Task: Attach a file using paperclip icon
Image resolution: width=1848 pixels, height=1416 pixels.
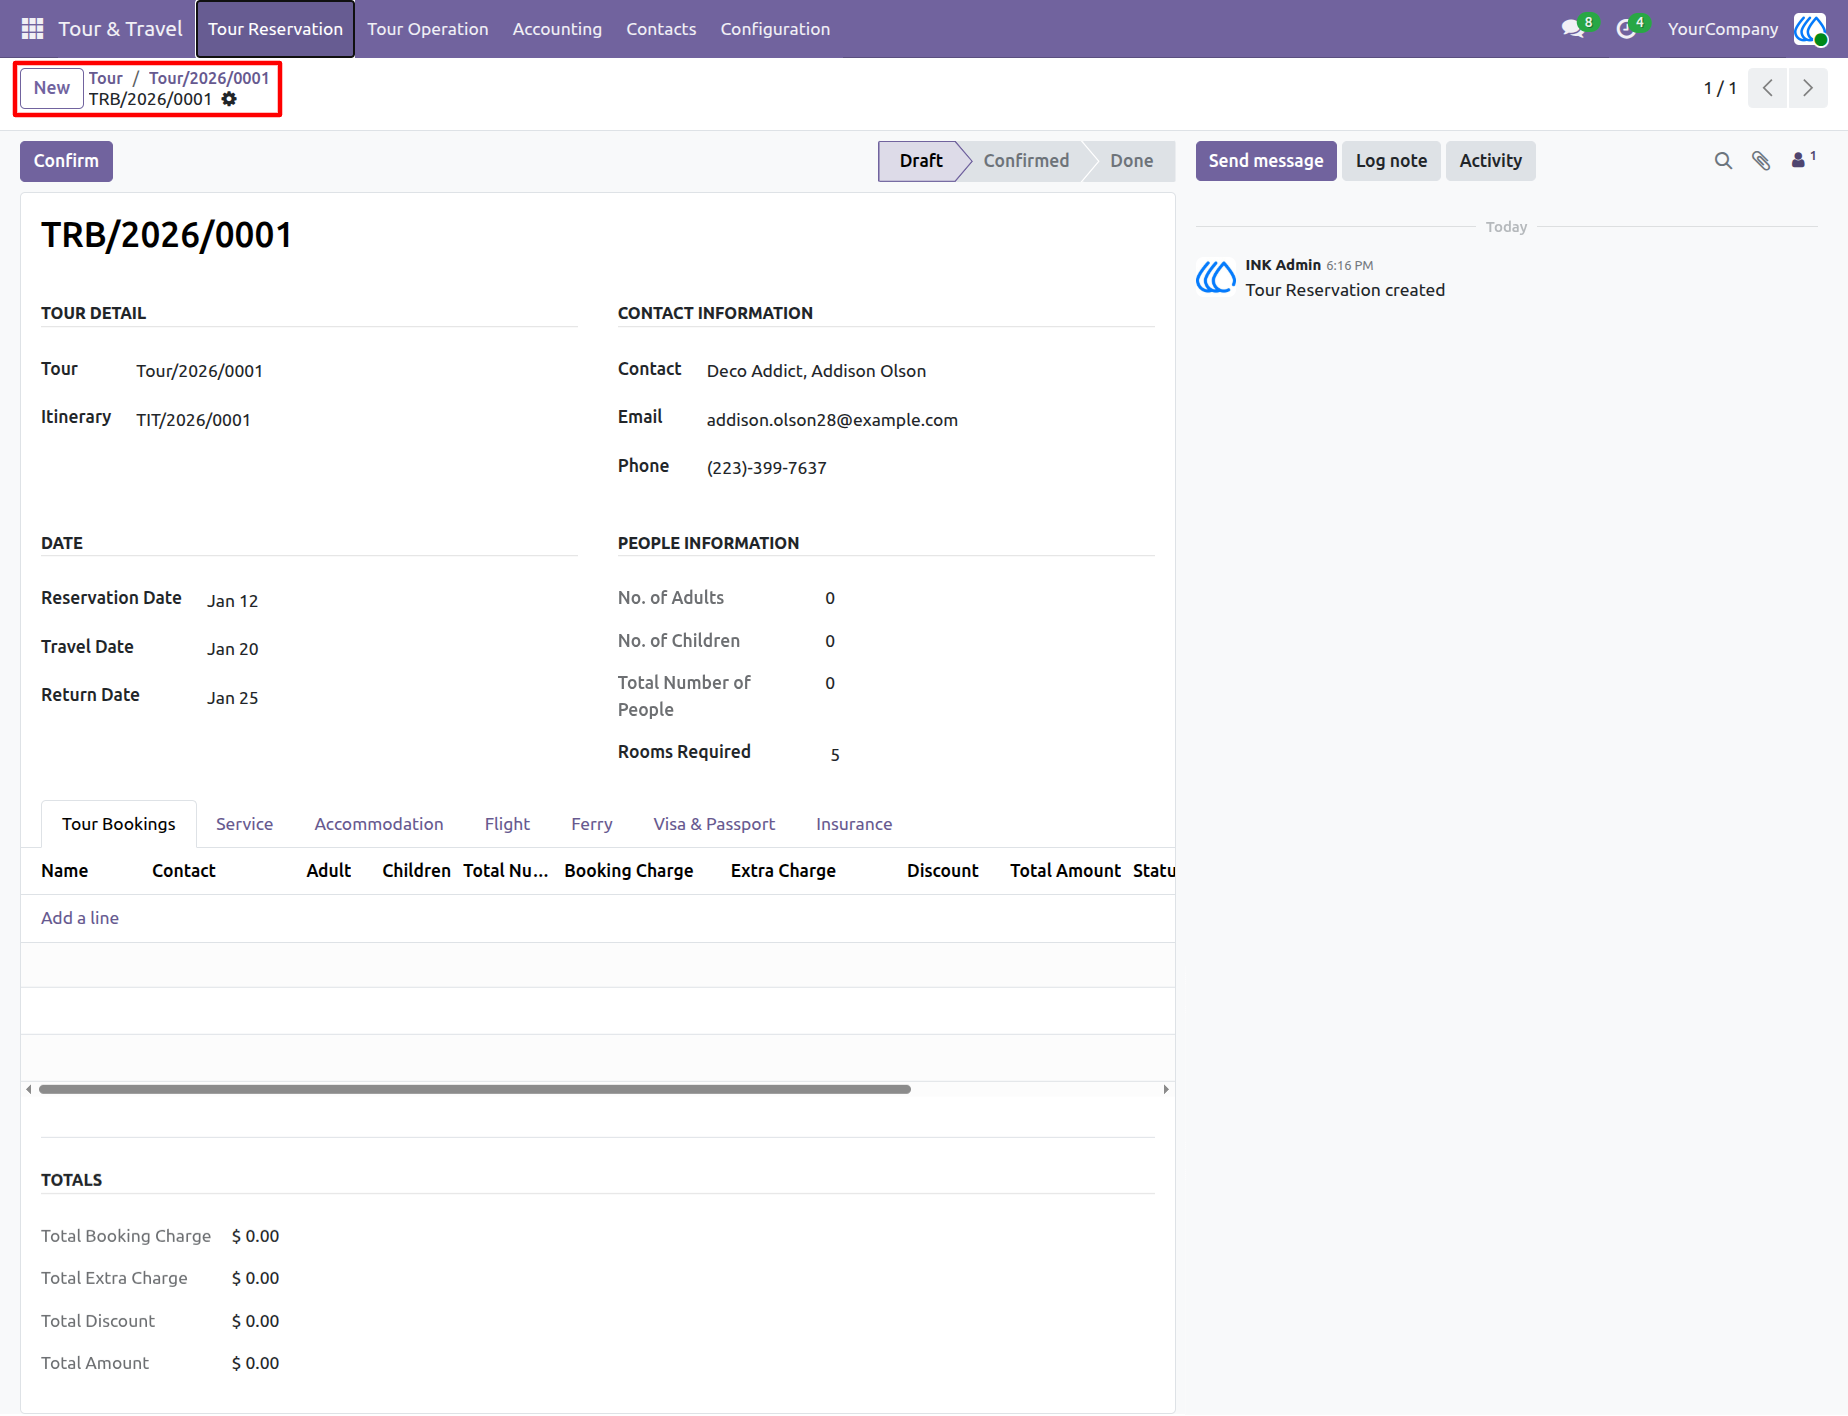Action: [x=1761, y=161]
